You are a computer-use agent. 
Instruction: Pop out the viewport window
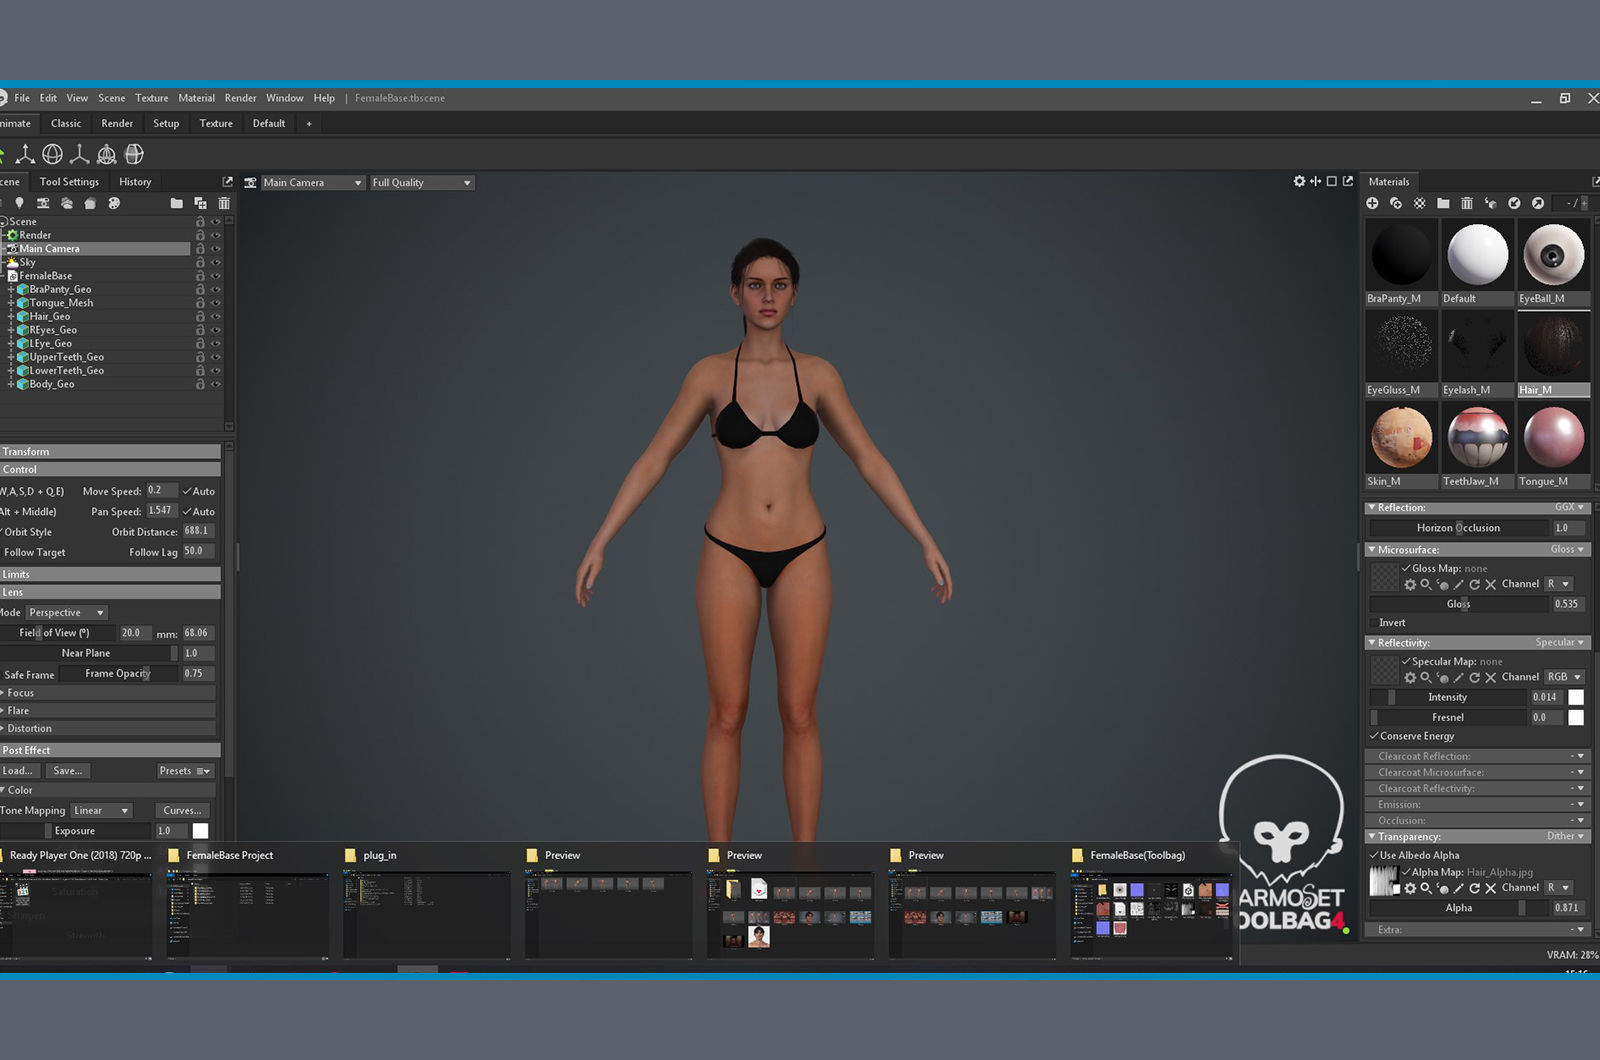pos(1348,181)
